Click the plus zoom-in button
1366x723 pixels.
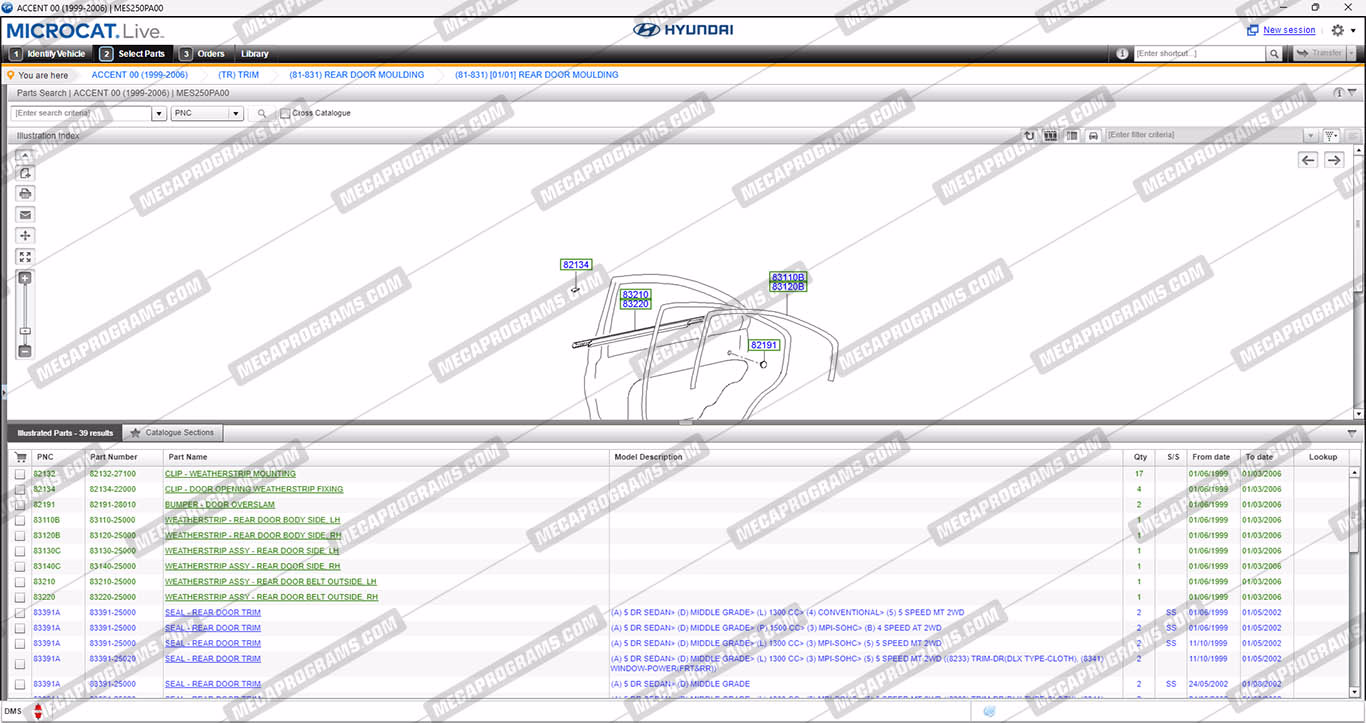click(x=25, y=278)
